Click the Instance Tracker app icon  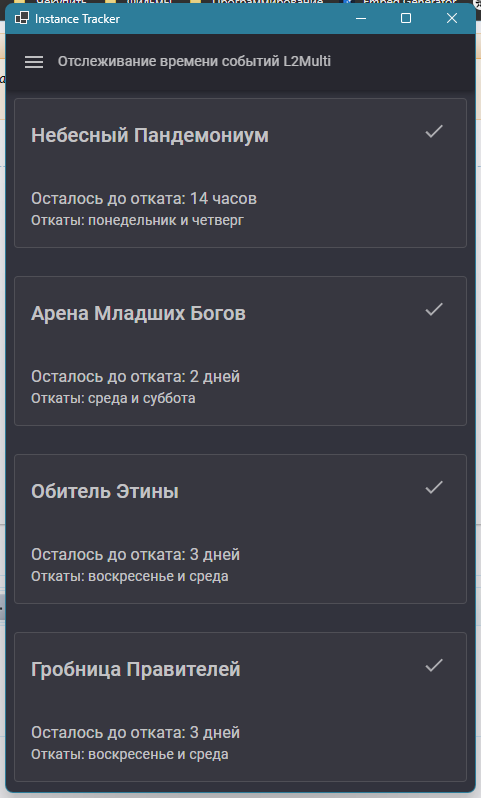[x=22, y=18]
